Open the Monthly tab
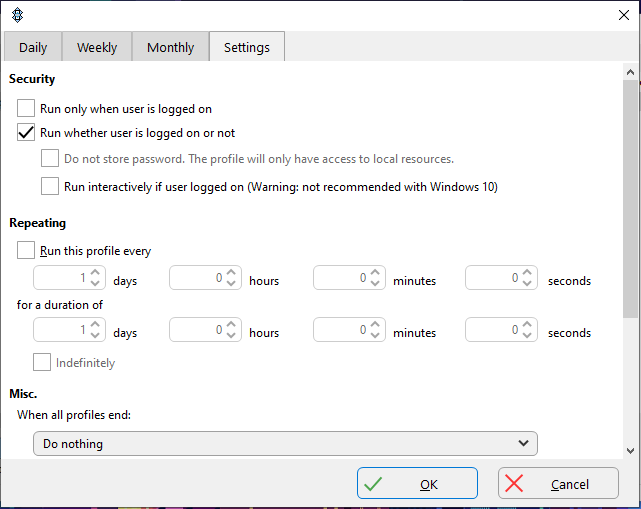The image size is (641, 509). click(170, 47)
